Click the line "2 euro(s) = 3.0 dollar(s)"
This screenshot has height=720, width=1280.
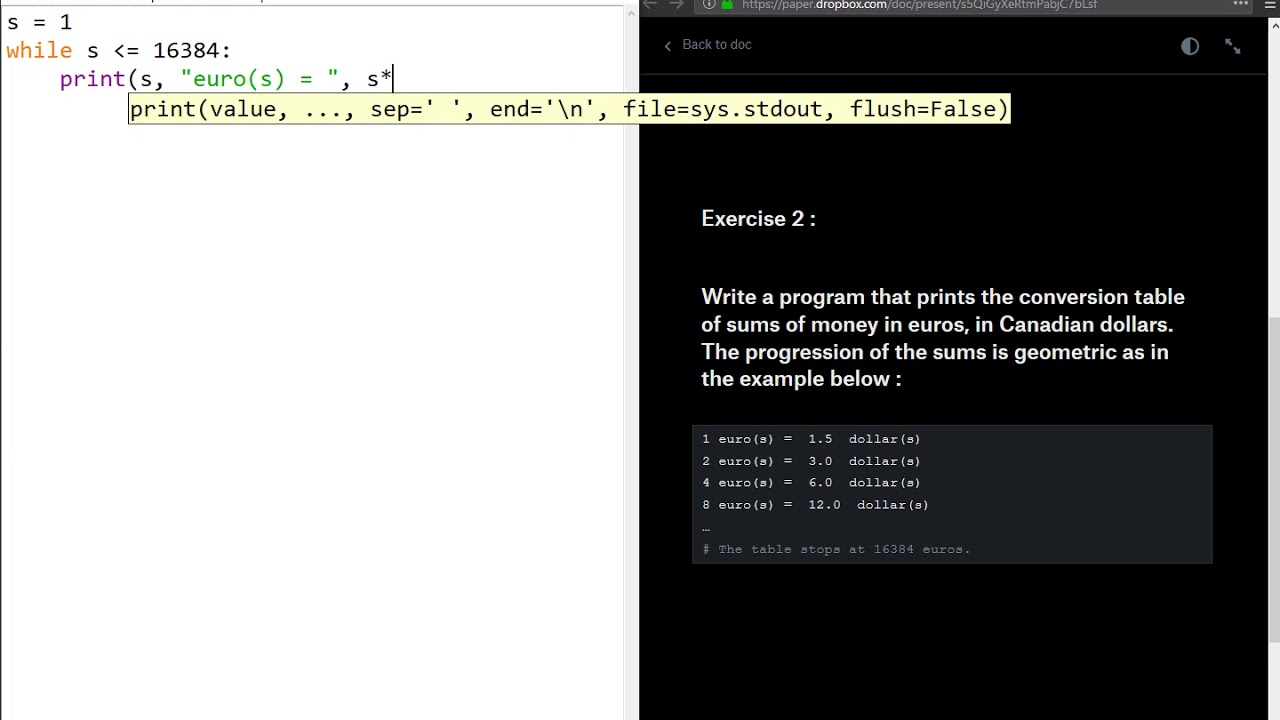coord(811,461)
